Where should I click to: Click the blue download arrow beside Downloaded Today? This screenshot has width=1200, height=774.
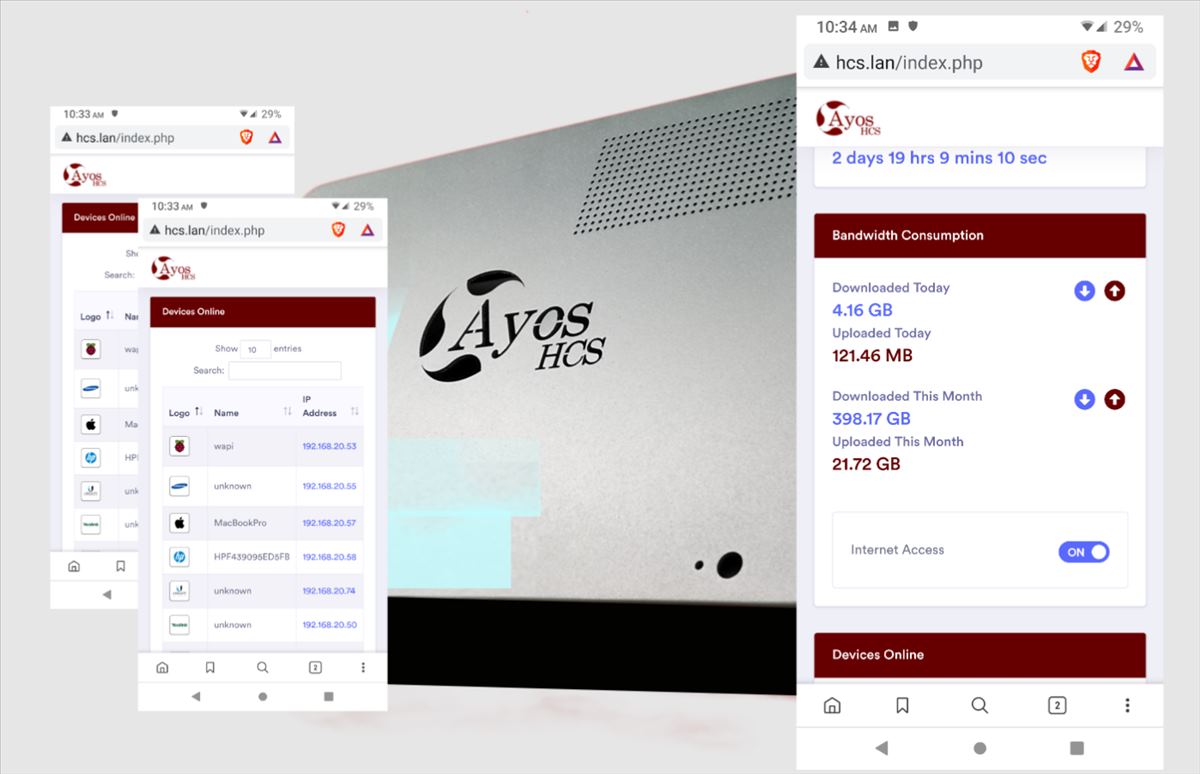coord(1084,291)
